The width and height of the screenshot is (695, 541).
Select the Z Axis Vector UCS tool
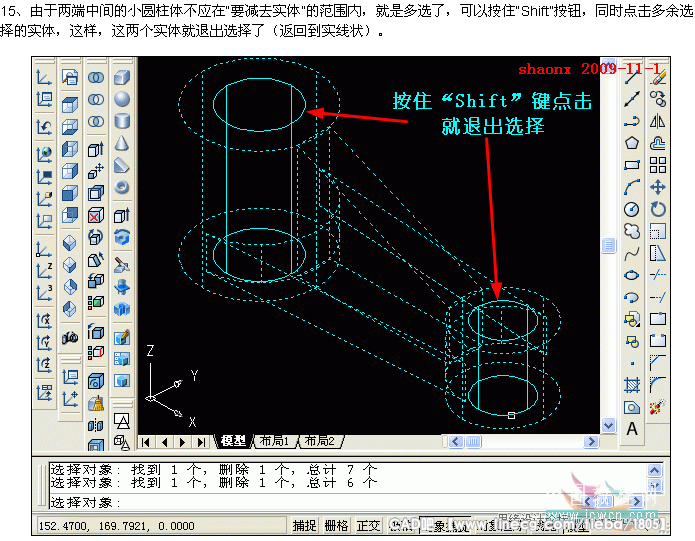[44, 270]
